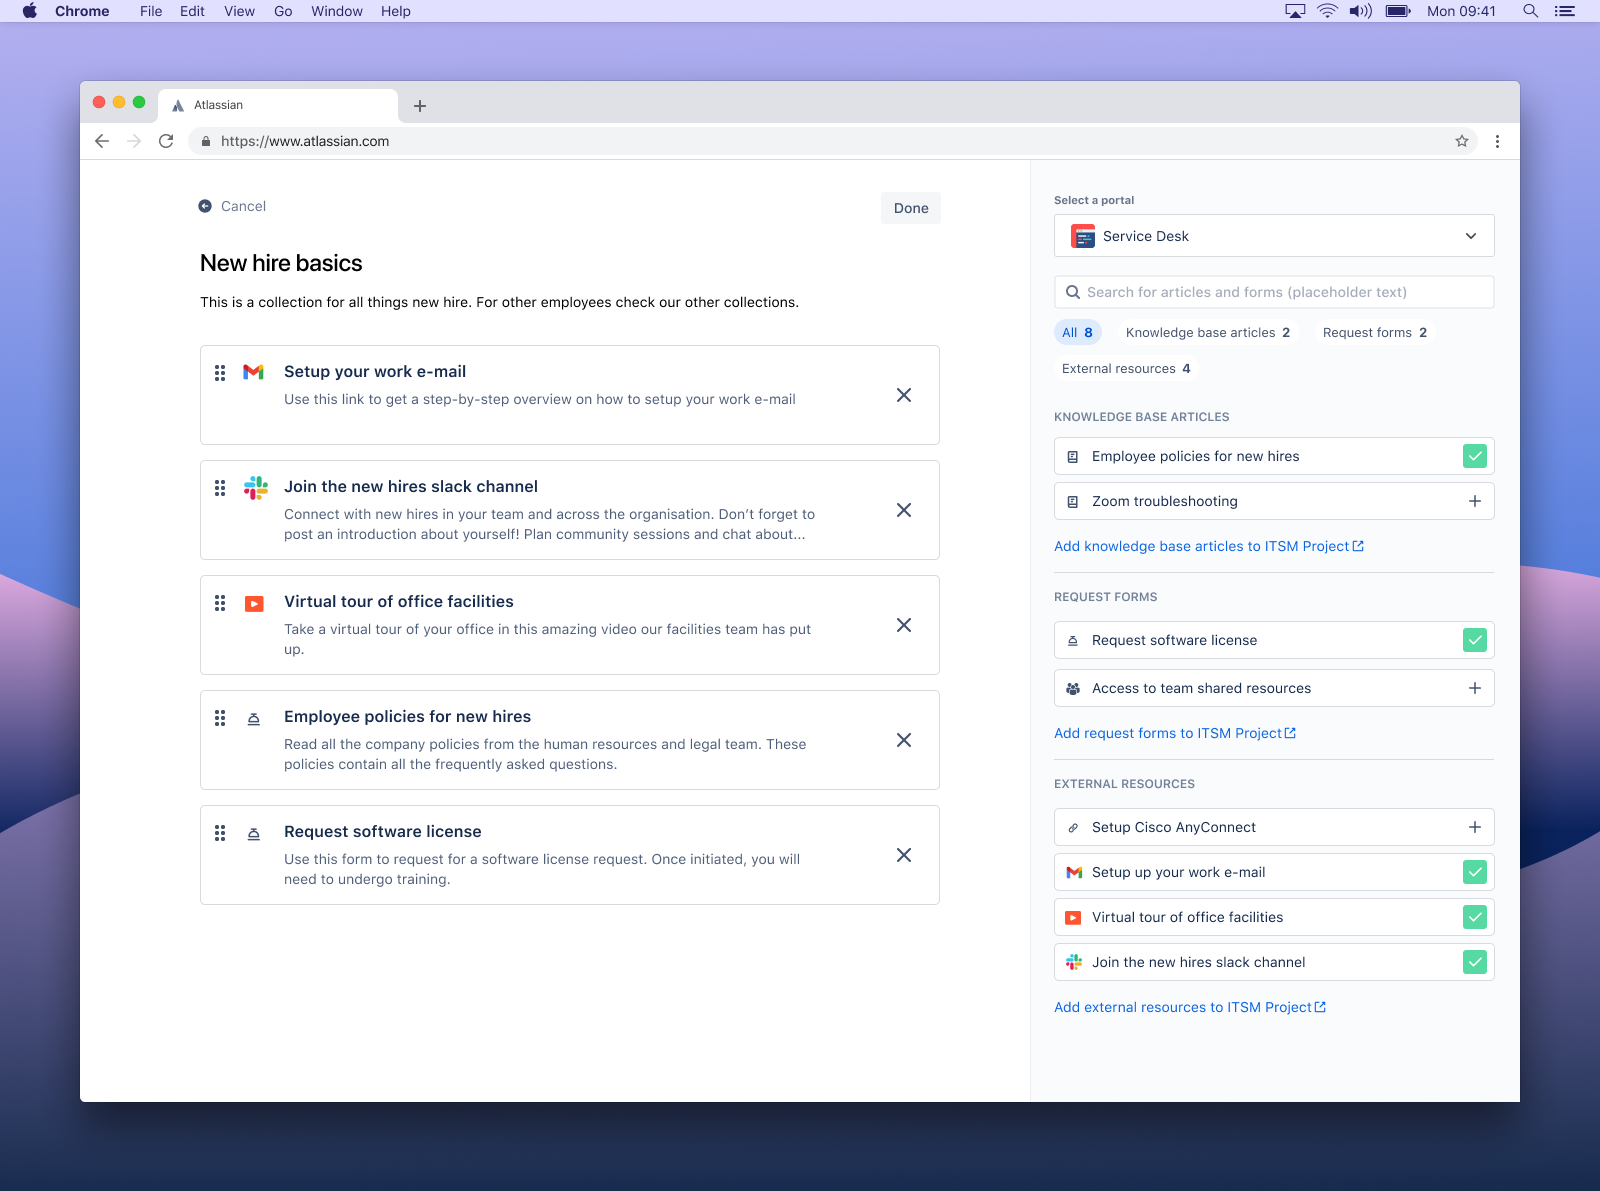Remove the Request software license card
This screenshot has height=1191, width=1600.
tap(904, 855)
